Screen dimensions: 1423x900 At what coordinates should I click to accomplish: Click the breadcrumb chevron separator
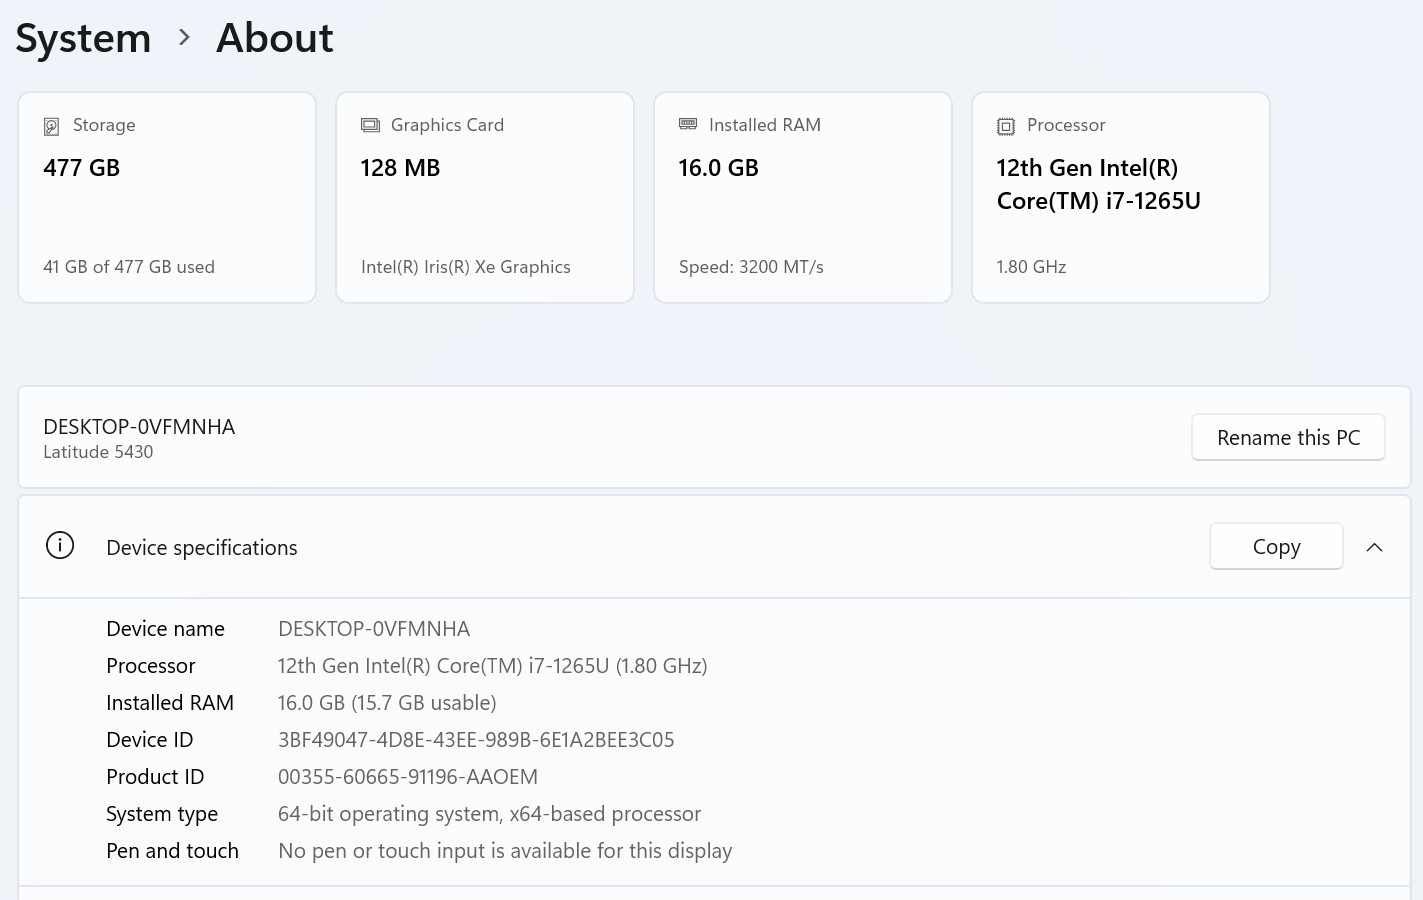184,38
